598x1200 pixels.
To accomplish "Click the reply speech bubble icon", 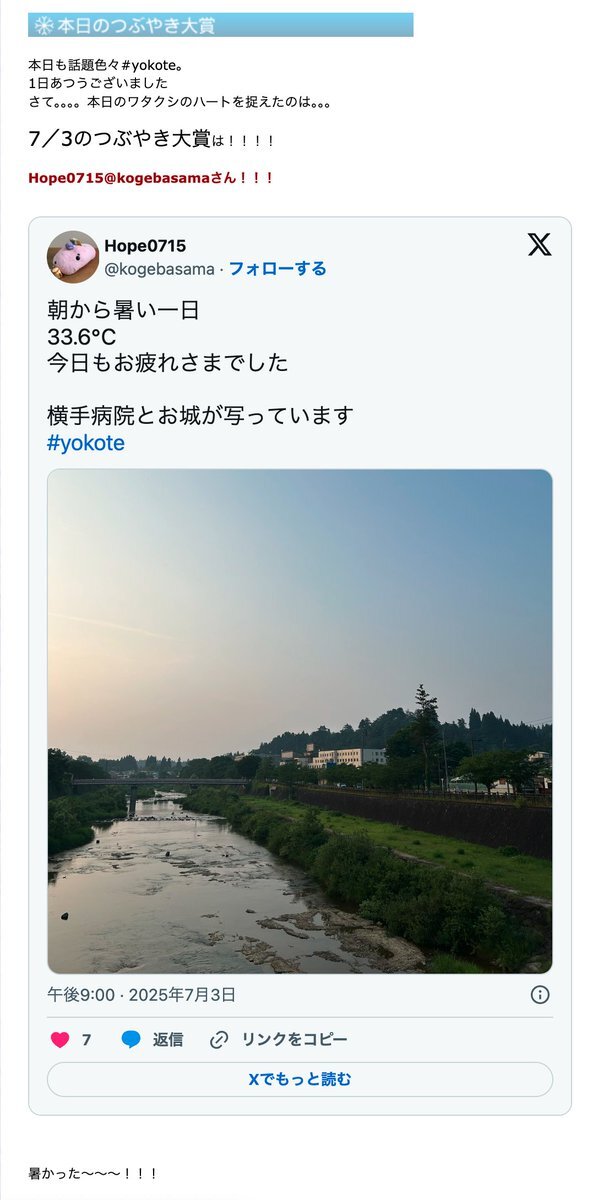I will (x=131, y=1040).
